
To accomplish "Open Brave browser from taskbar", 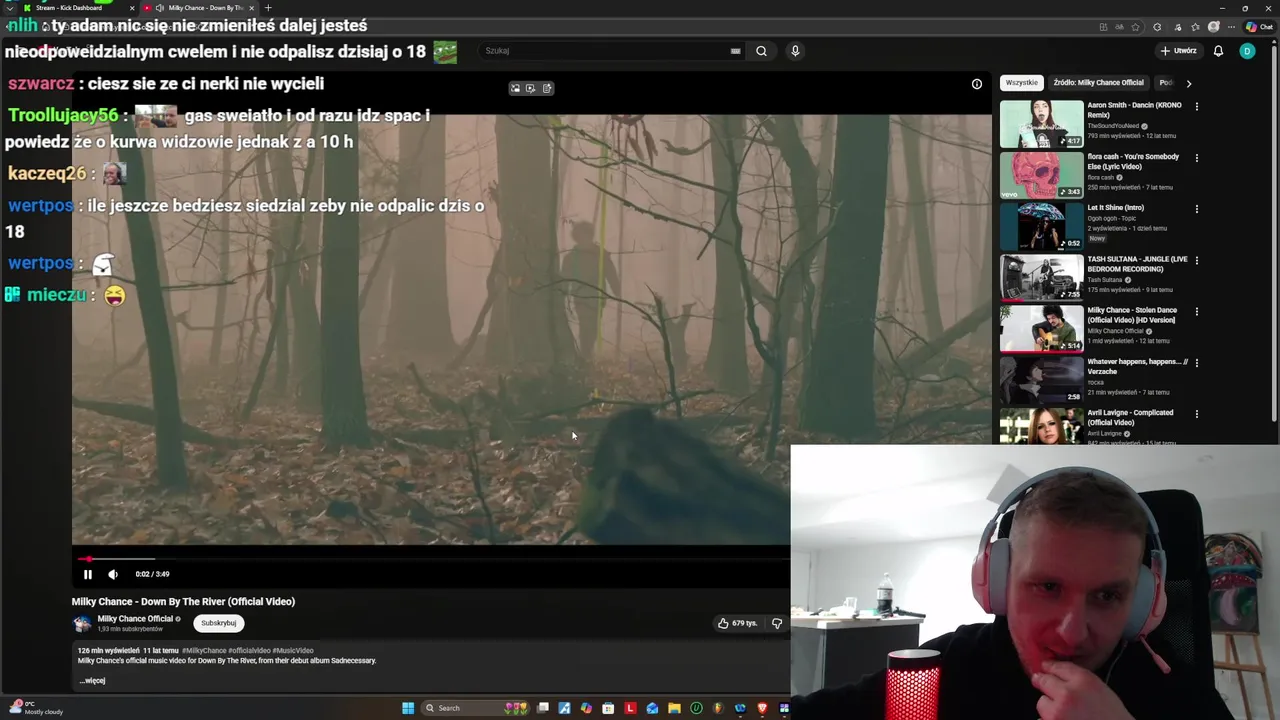I will (x=762, y=708).
